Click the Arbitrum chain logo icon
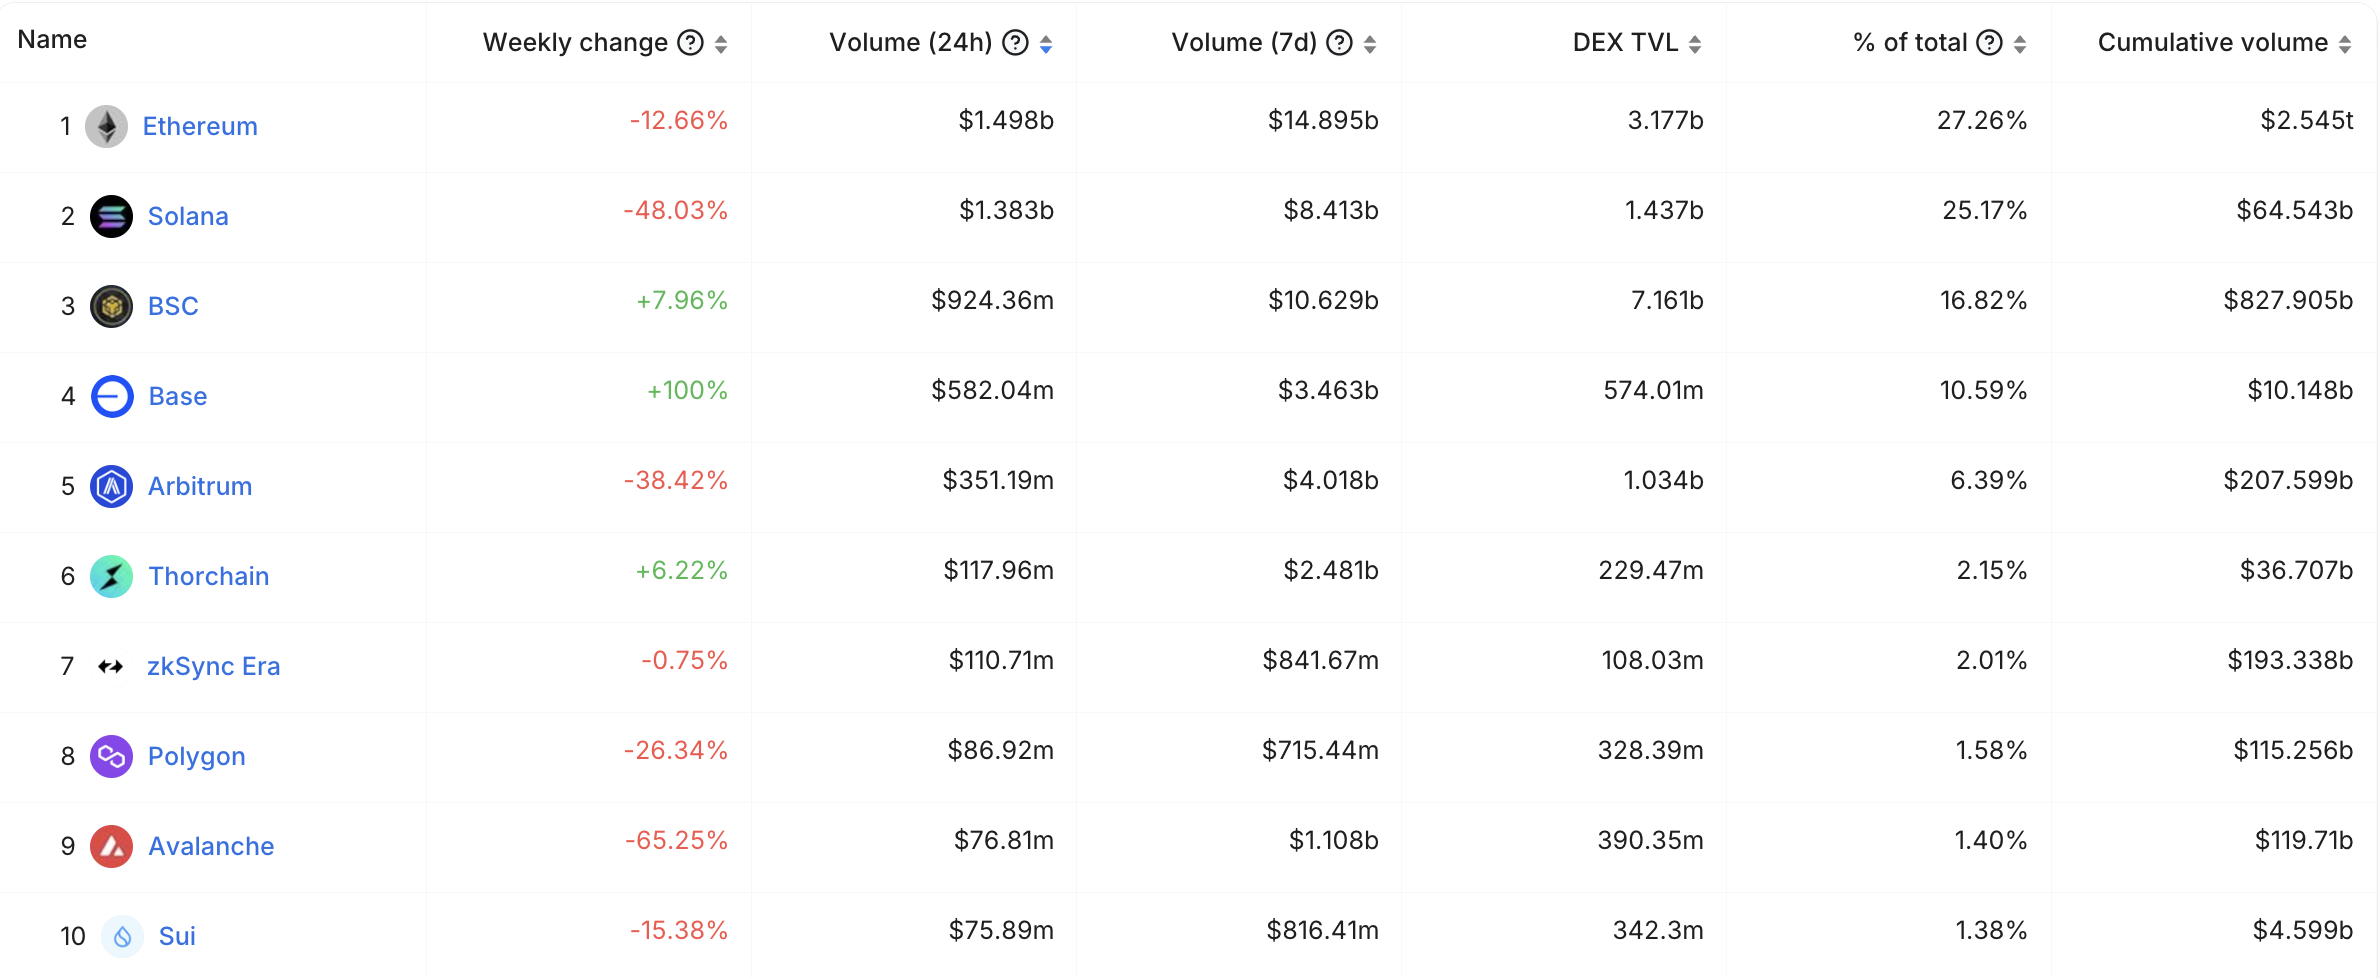Image resolution: width=2380 pixels, height=978 pixels. pyautogui.click(x=111, y=486)
